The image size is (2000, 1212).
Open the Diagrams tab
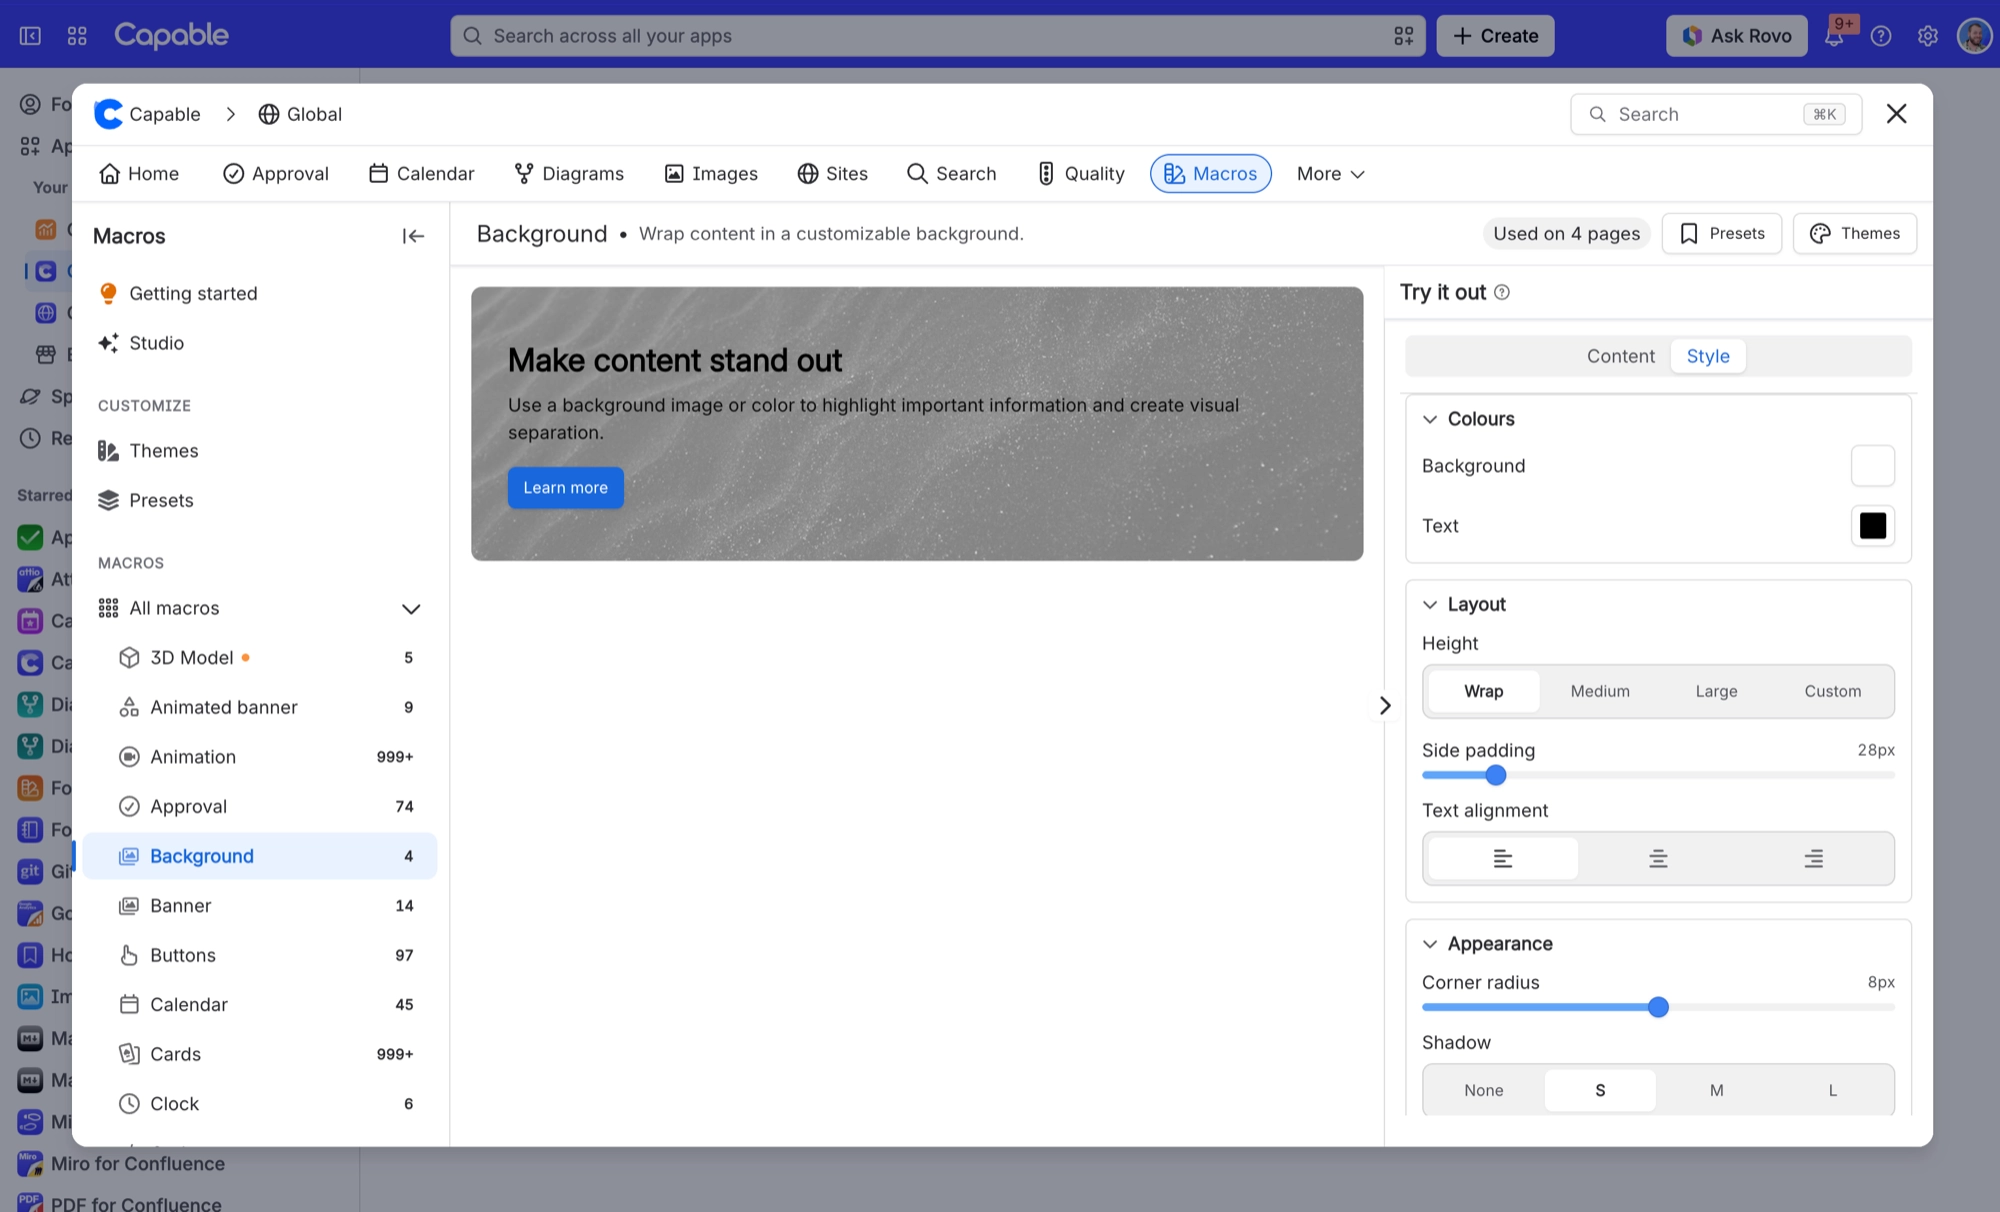(569, 174)
